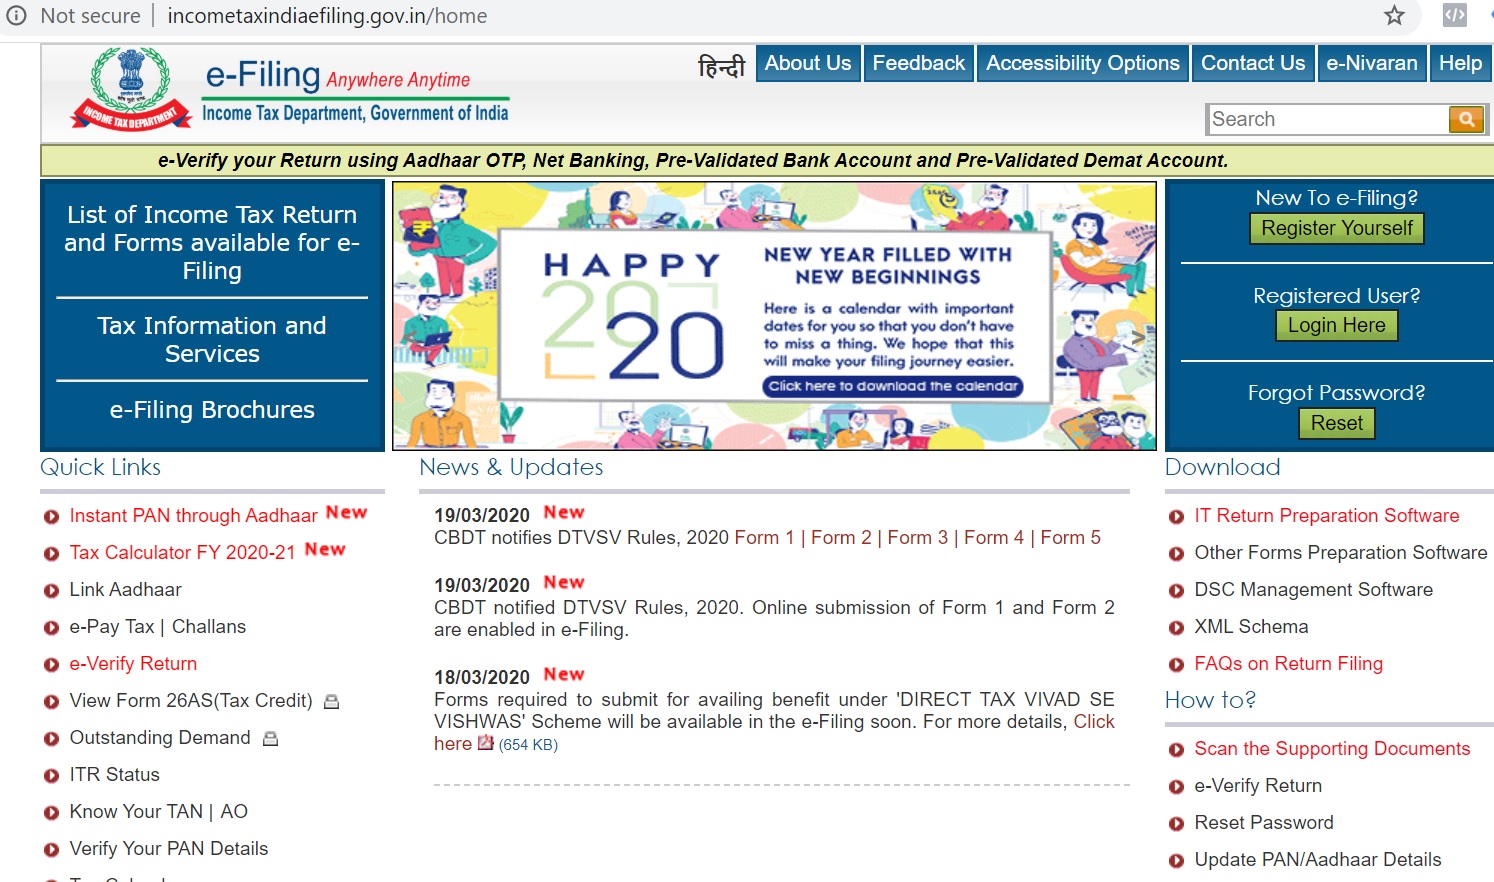Focus the Search input box
Viewport: 1494px width, 882px height.
pos(1328,119)
